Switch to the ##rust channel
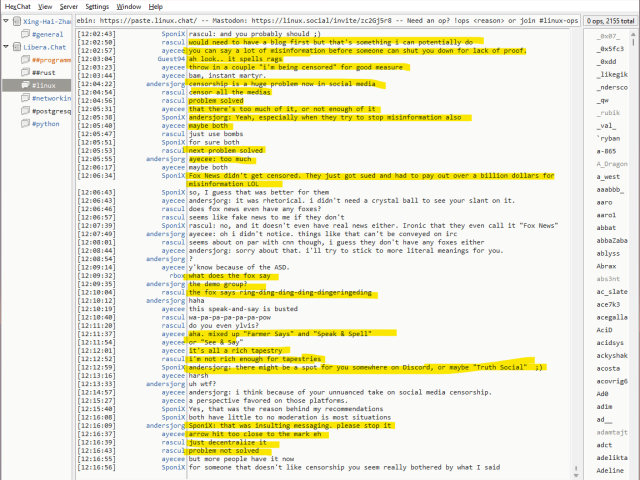Image resolution: width=640 pixels, height=480 pixels. pyautogui.click(x=44, y=73)
